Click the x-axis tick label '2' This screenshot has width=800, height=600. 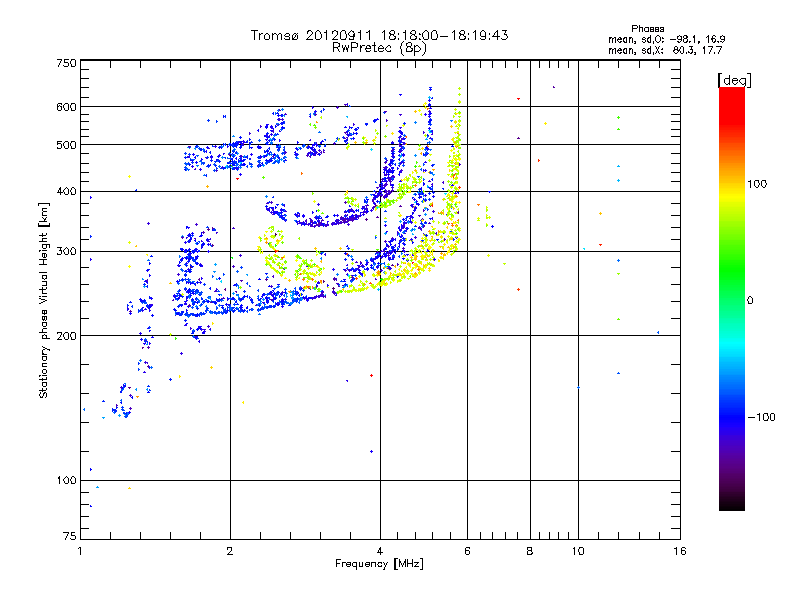tap(230, 551)
